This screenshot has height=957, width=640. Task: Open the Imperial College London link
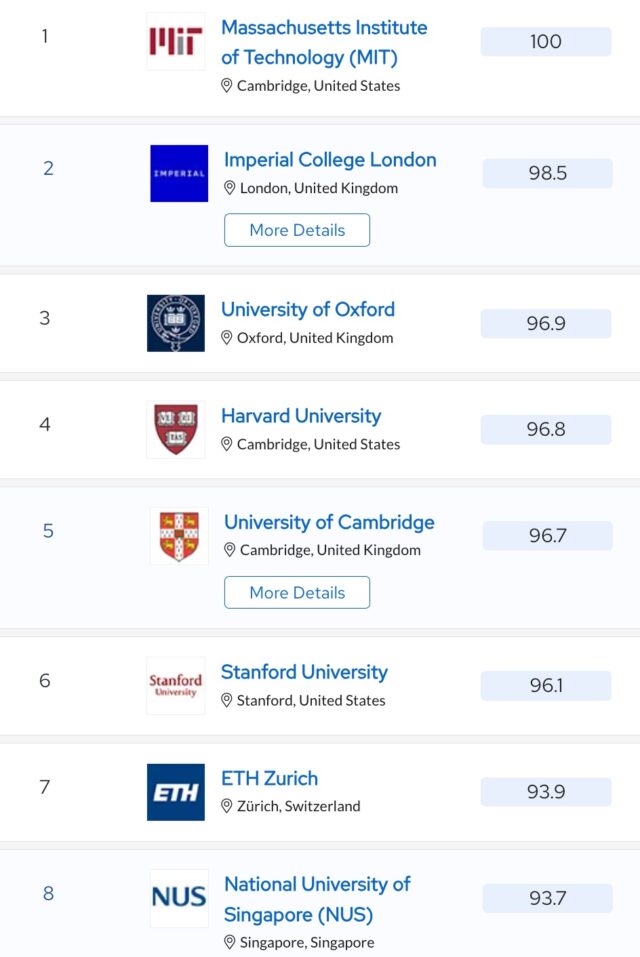[x=330, y=160]
